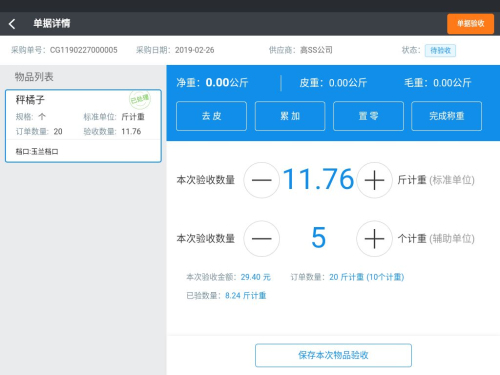Click 毛重 0.00公斤 reading
The height and width of the screenshot is (375, 500).
point(438,83)
